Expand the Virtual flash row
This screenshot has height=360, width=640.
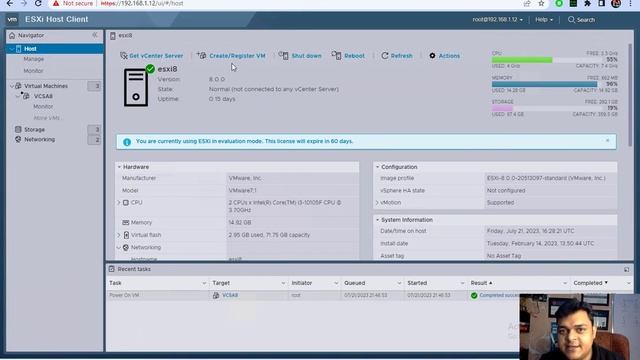coord(119,235)
